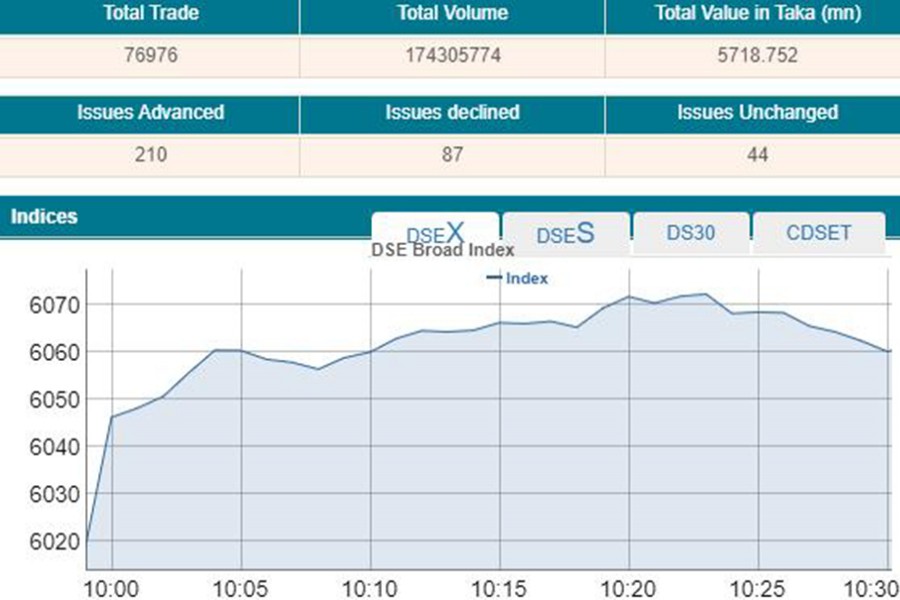This screenshot has width=900, height=600.
Task: Click the Total Value in Taka header
Action: coord(757,14)
